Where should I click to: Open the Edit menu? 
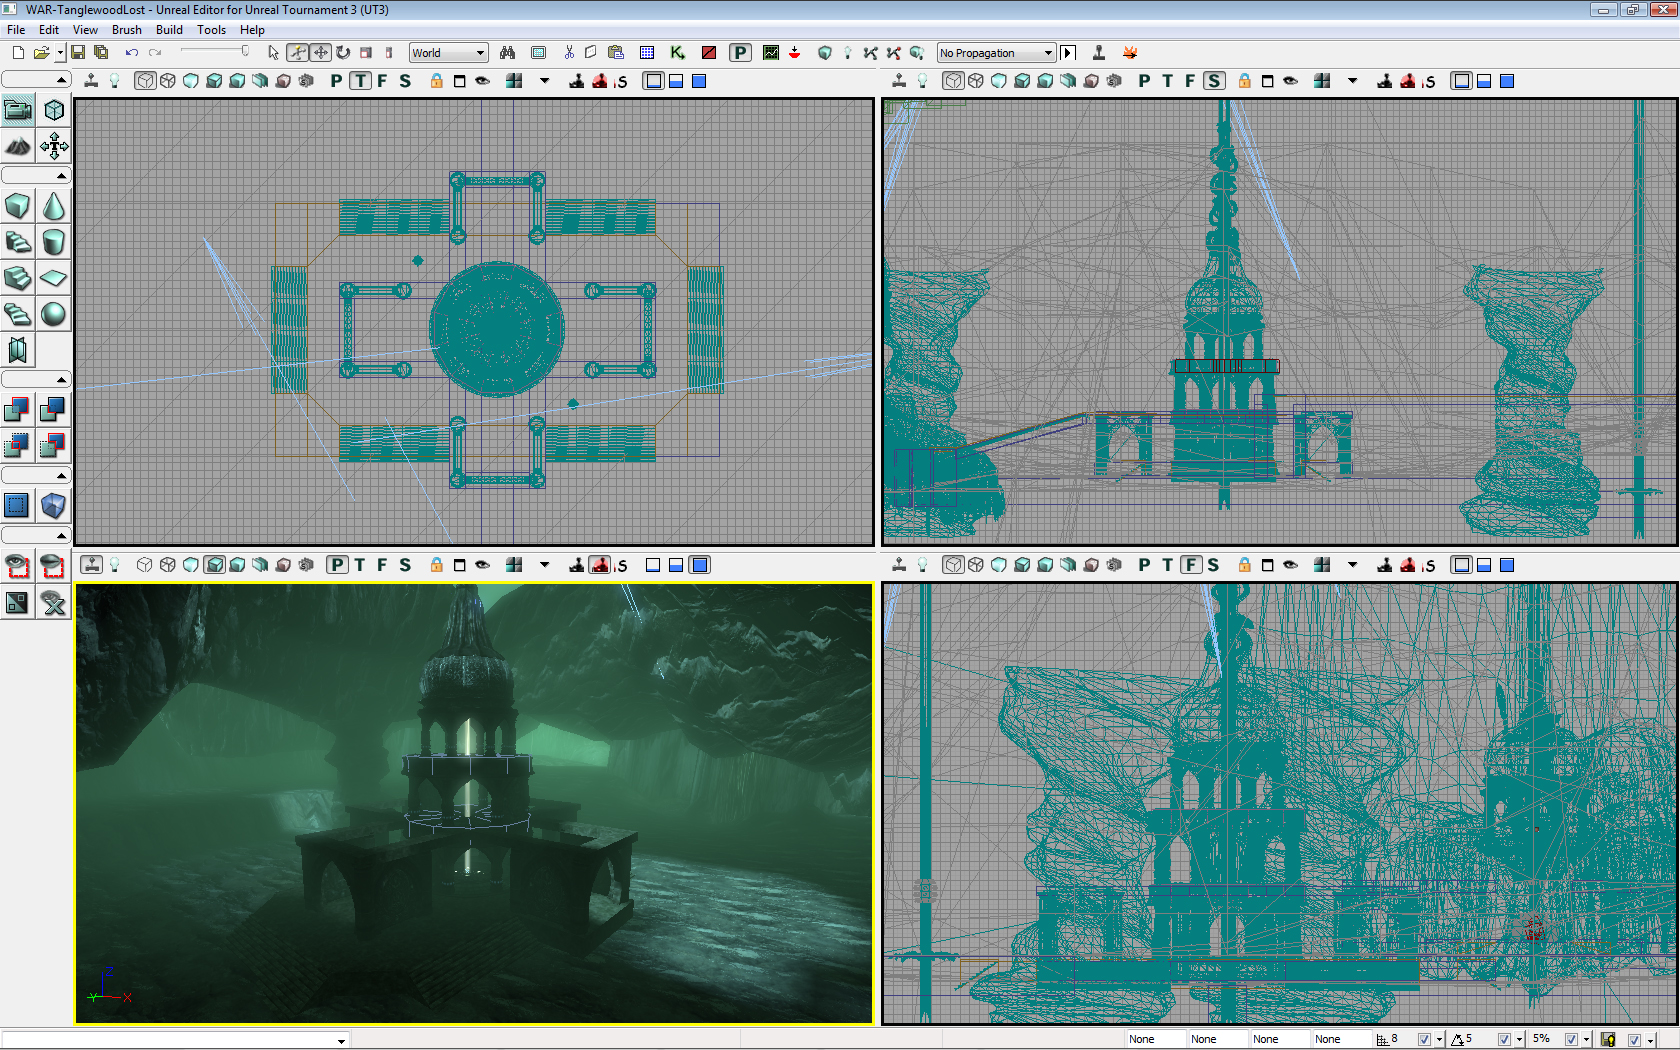coord(49,30)
